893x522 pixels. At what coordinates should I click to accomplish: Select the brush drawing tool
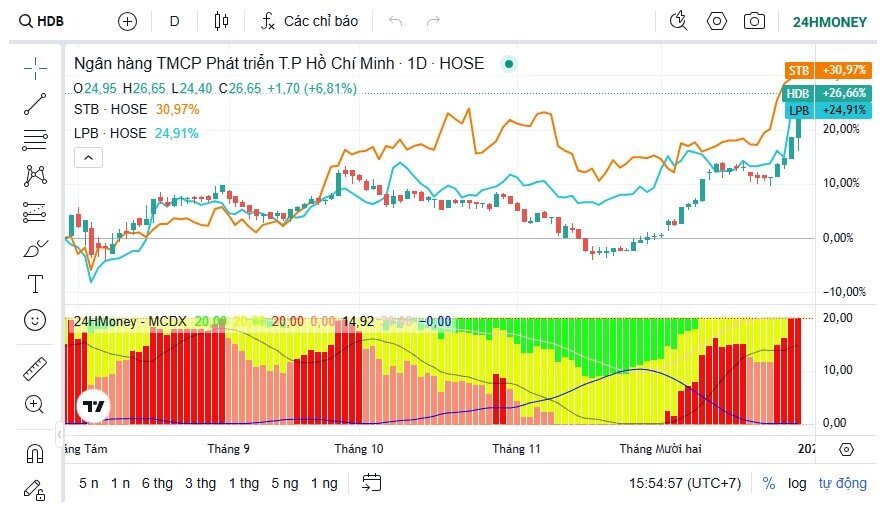35,248
